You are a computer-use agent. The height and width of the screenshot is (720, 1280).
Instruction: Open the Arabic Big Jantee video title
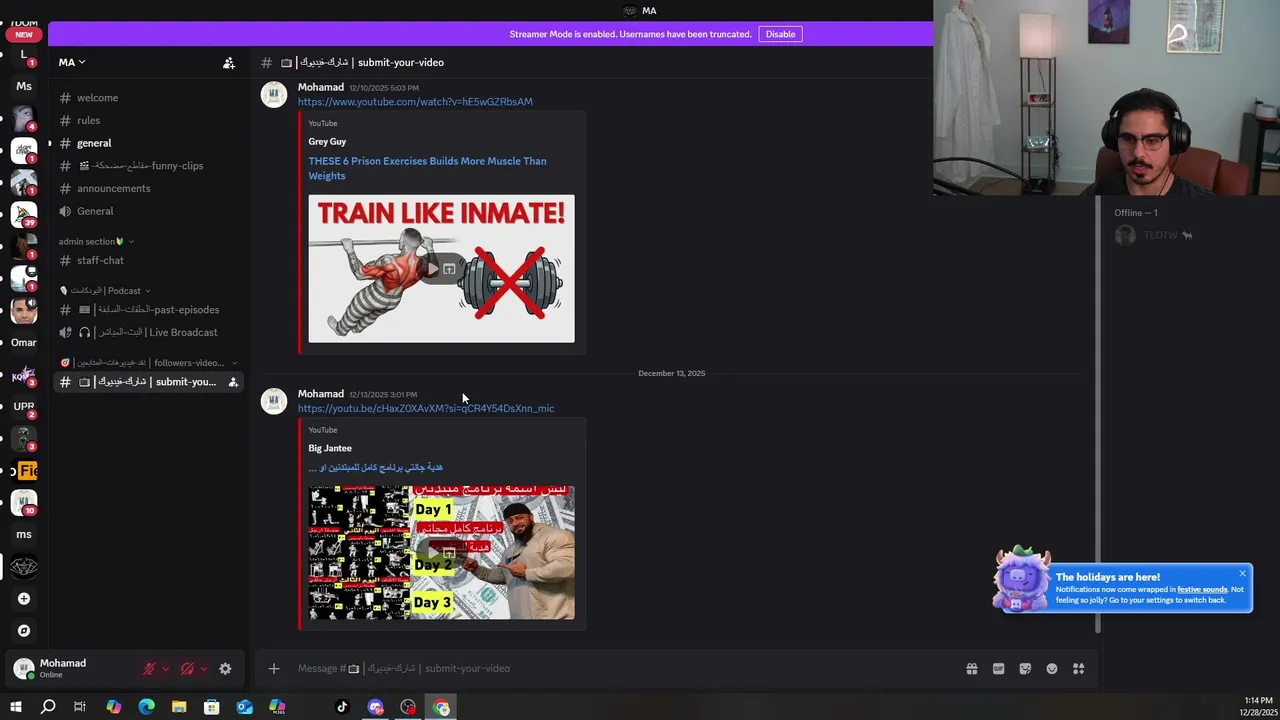click(375, 467)
